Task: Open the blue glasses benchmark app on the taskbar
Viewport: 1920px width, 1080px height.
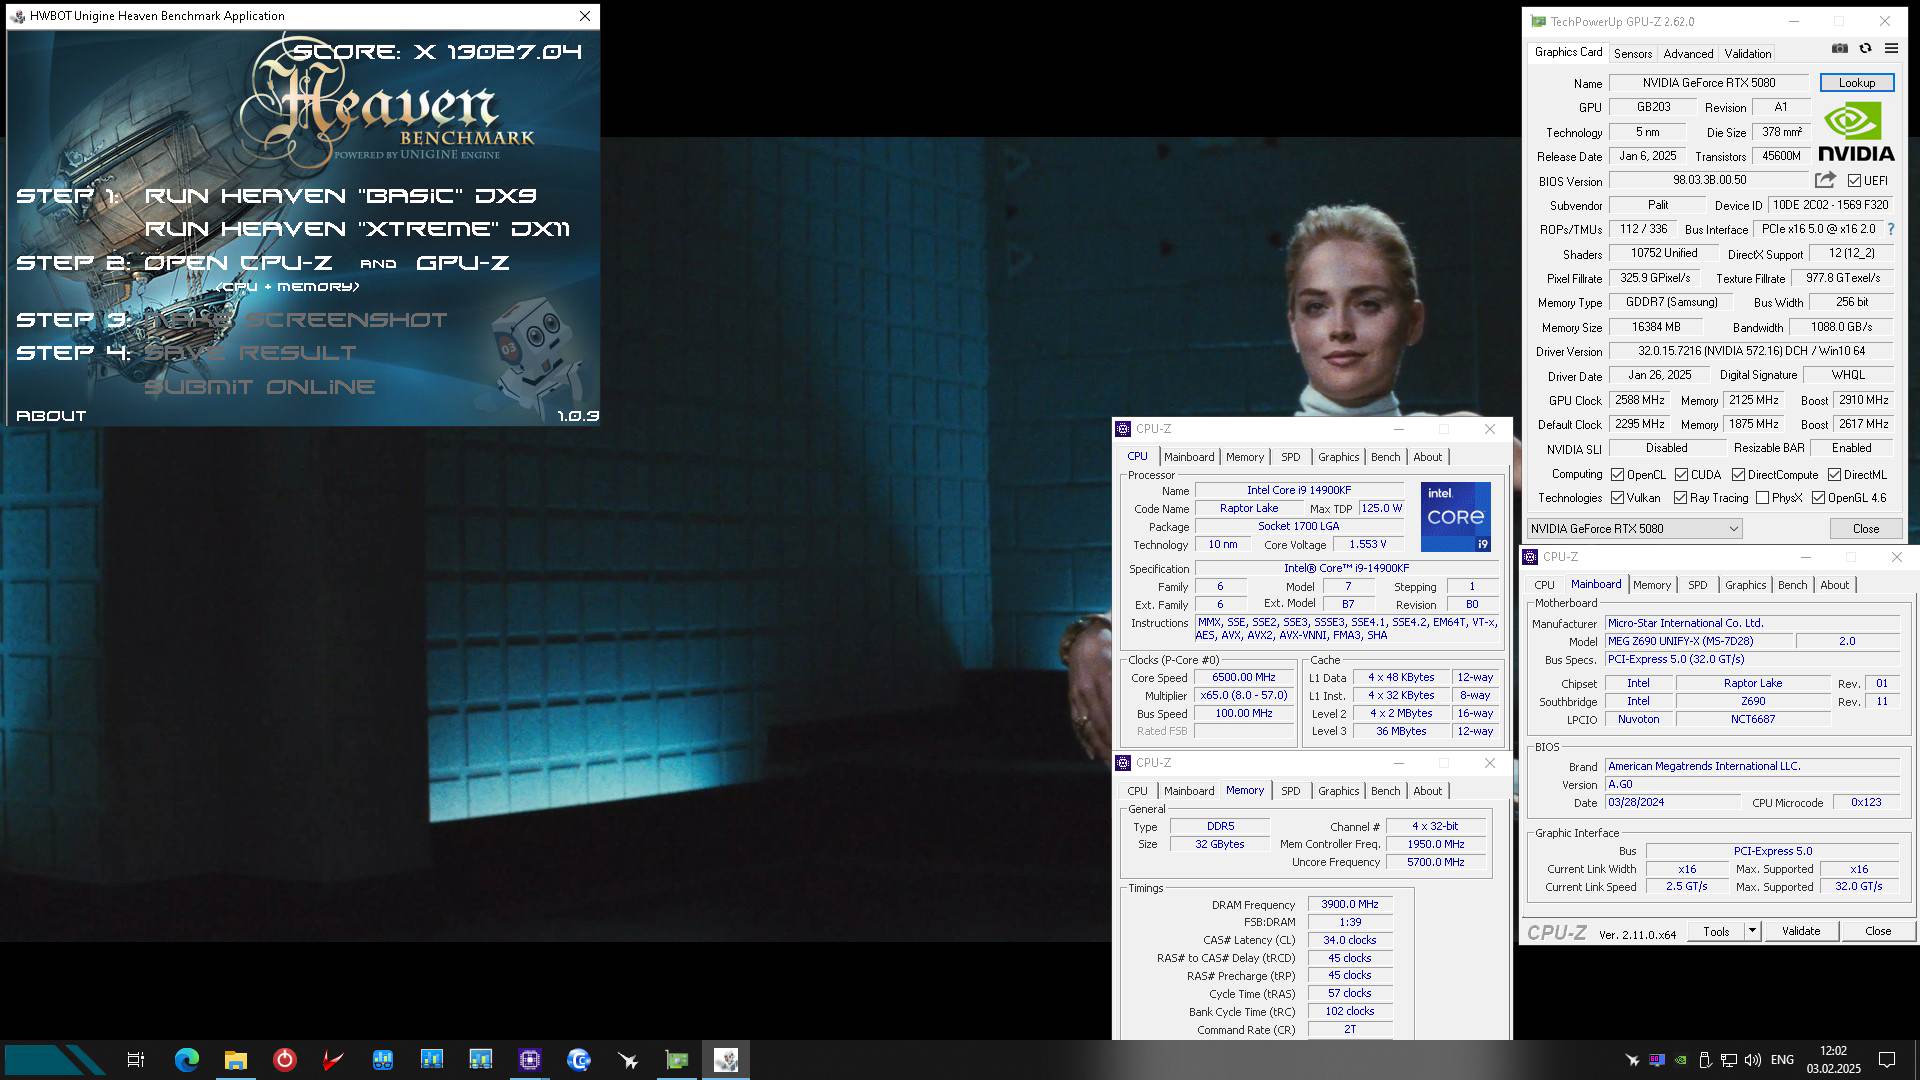Action: click(x=383, y=1060)
